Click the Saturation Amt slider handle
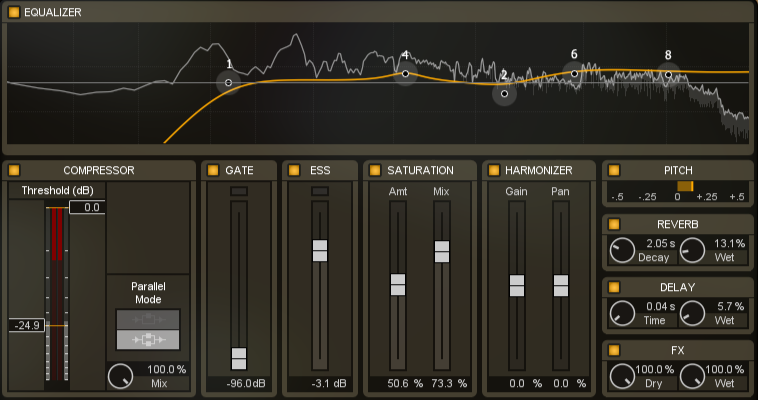This screenshot has height=400, width=758. coord(398,284)
